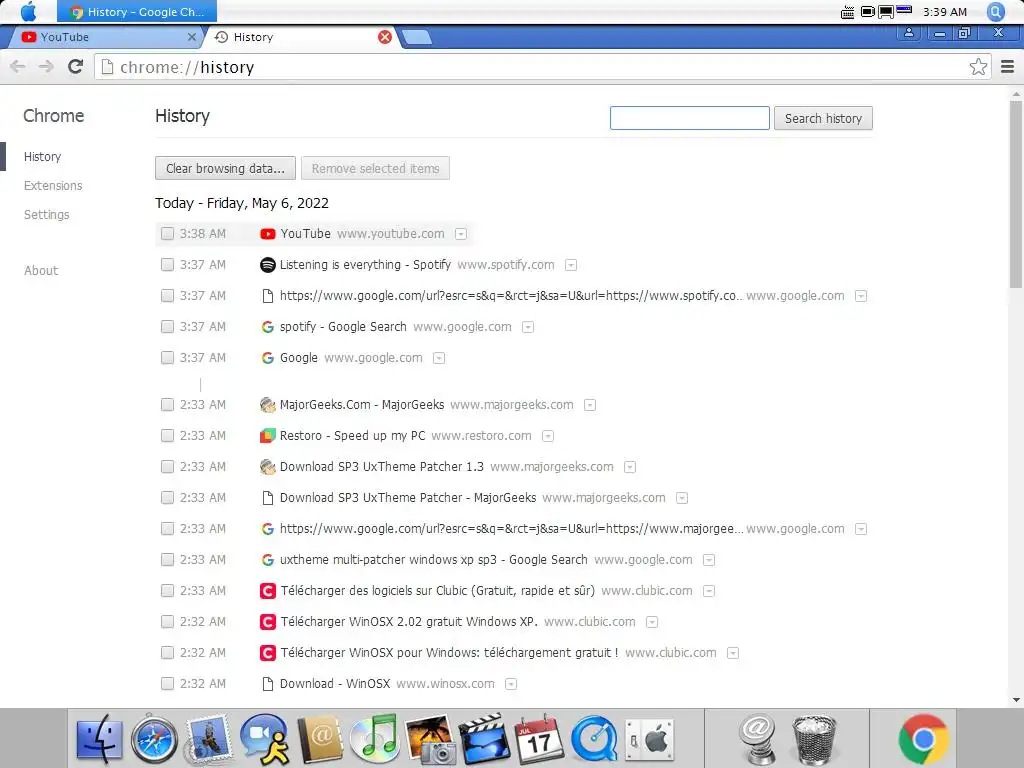Click the Spotify favicon in history list
Viewport: 1024px width, 768px height.
pos(267,265)
